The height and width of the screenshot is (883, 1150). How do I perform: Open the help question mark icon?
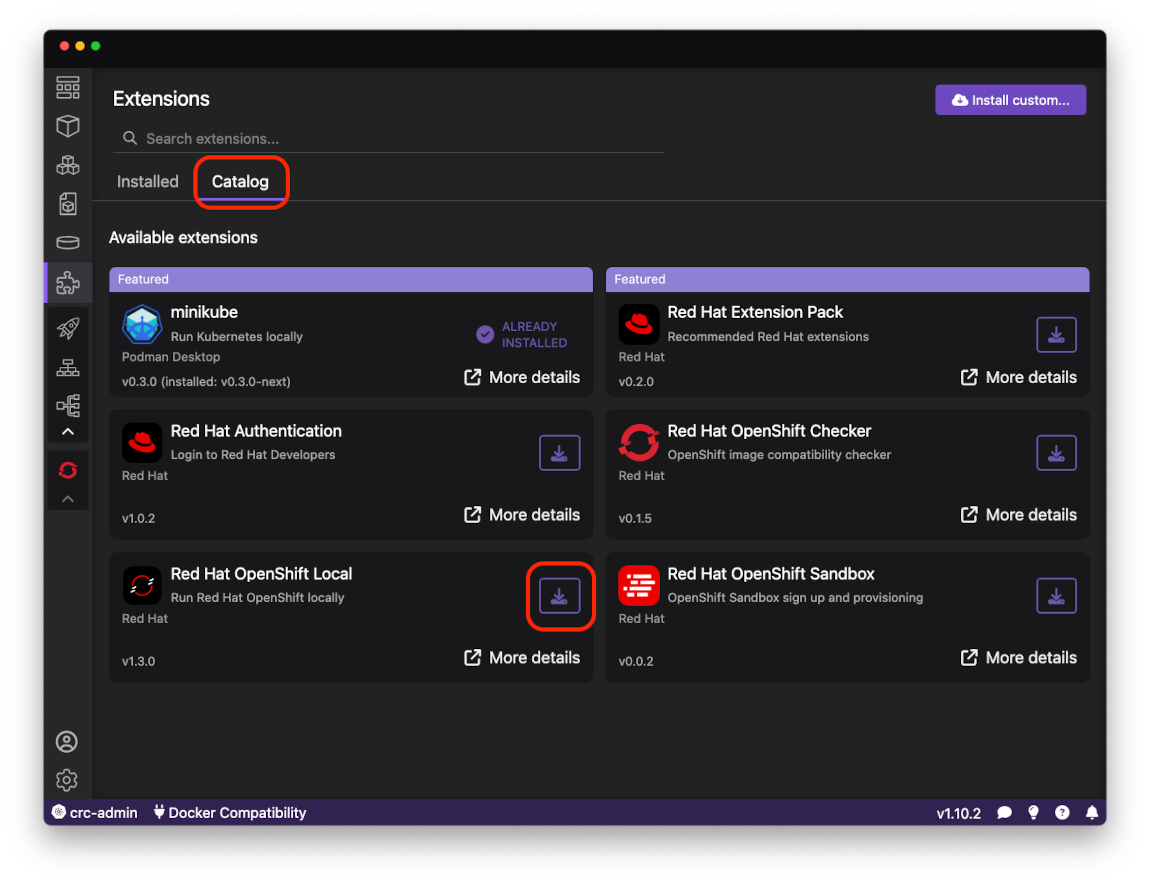point(1062,813)
